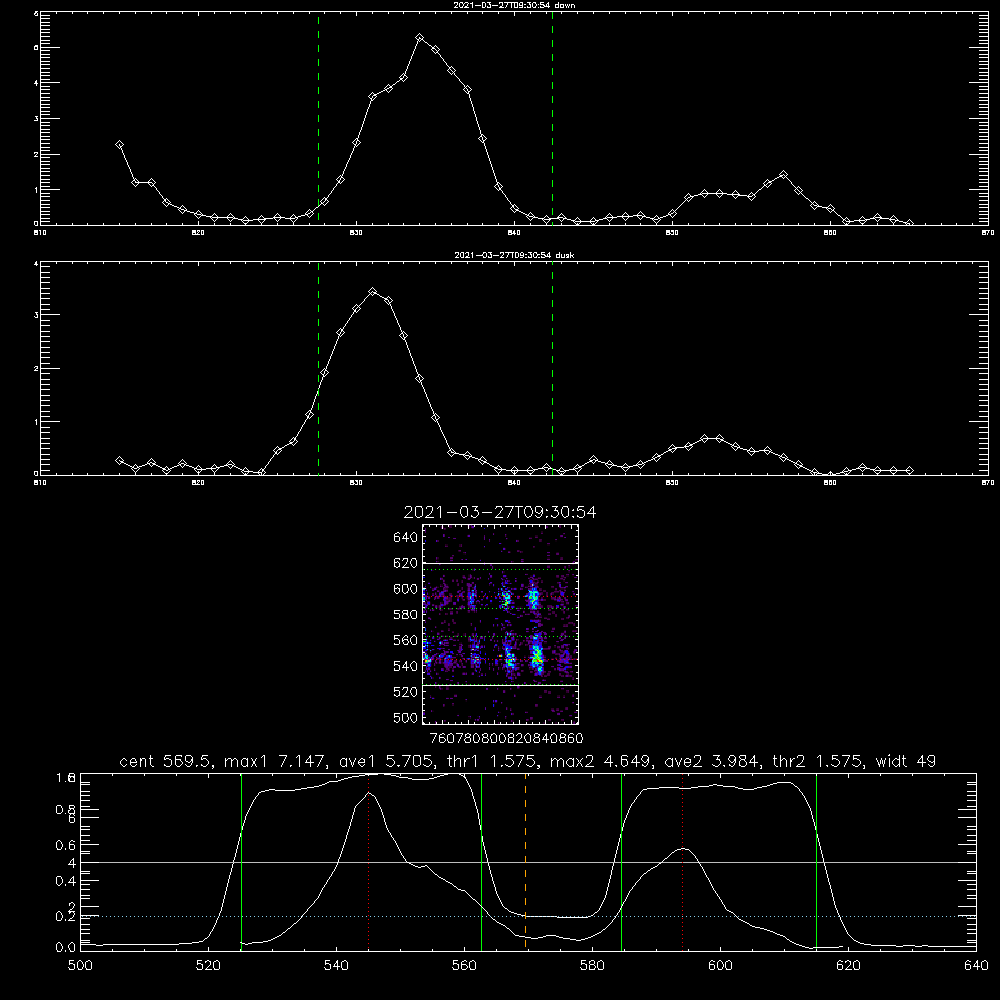This screenshot has height=1000, width=1000.
Task: Click the peak diamond marker in dusk plot
Action: (373, 291)
